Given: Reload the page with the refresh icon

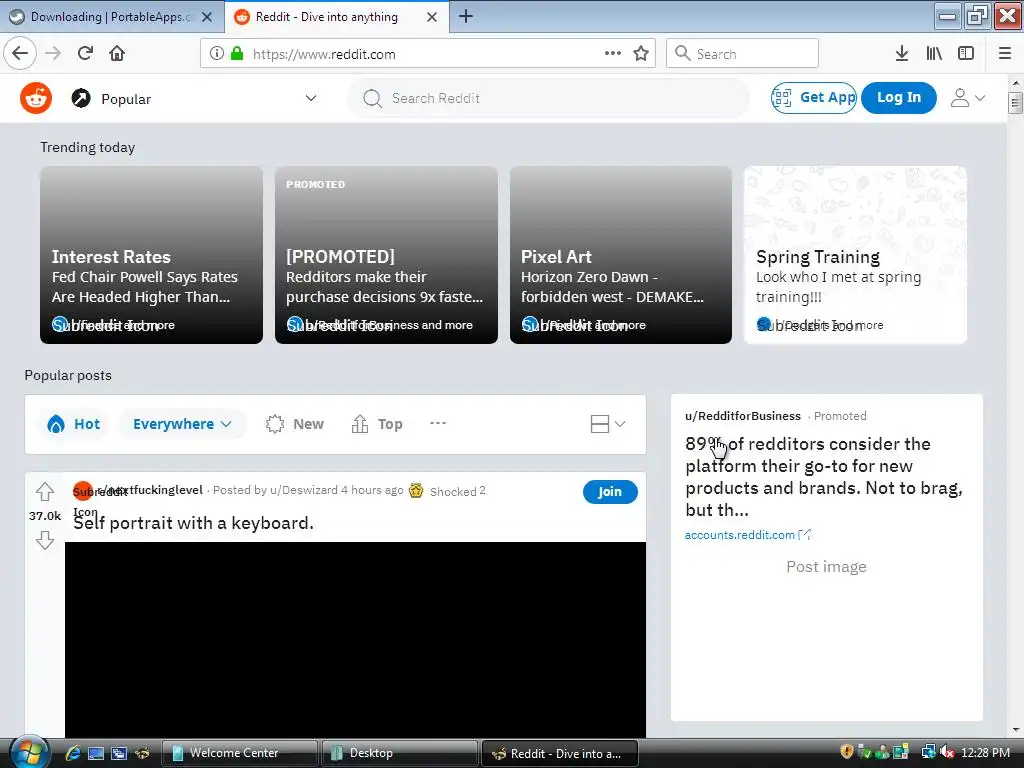Looking at the screenshot, I should coord(85,54).
